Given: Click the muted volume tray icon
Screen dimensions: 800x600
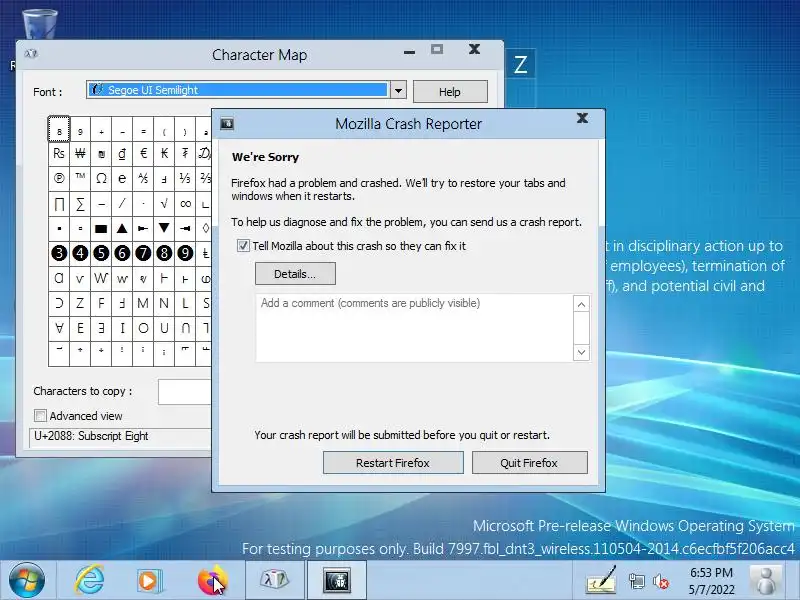Looking at the screenshot, I should (x=661, y=581).
